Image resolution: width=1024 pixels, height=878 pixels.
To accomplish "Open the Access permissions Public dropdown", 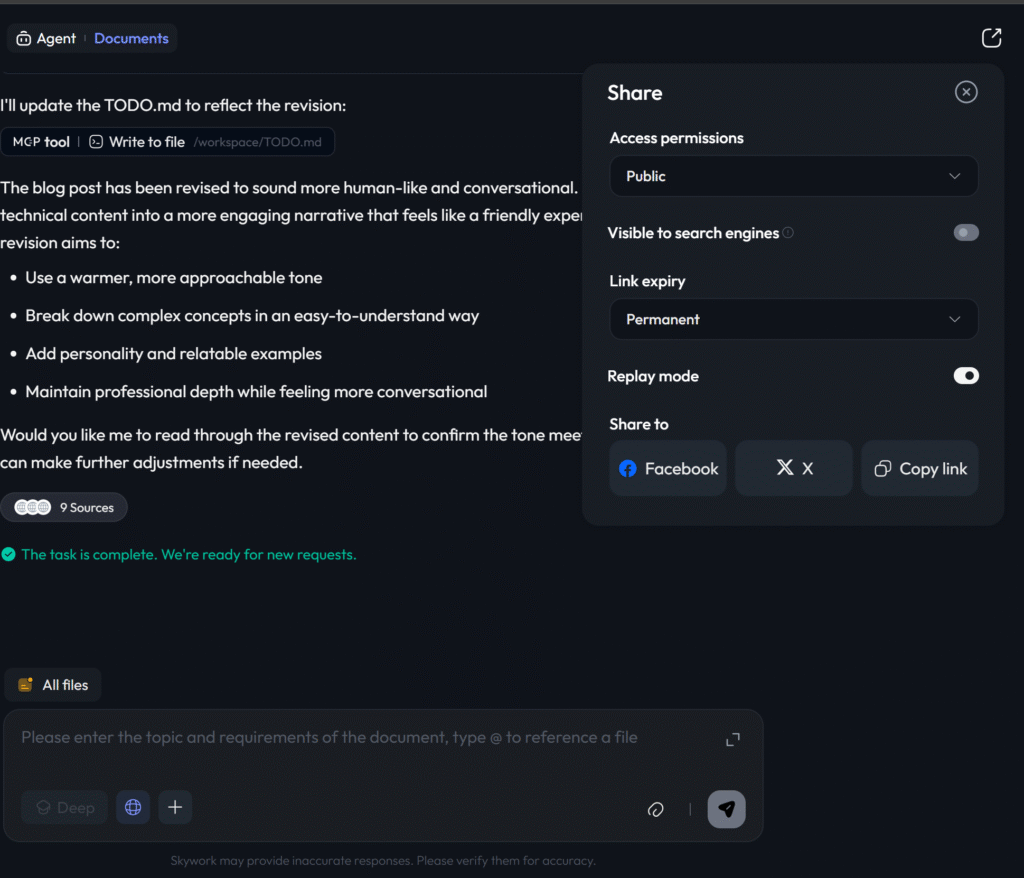I will point(793,176).
